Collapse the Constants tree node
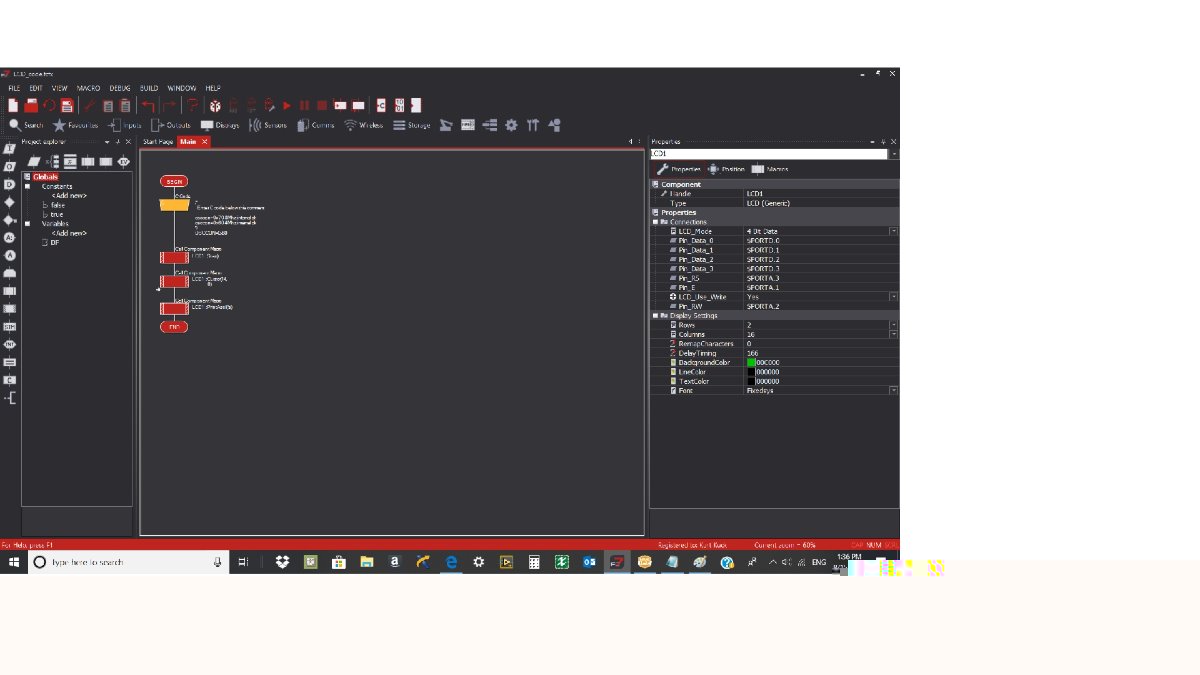Viewport: 1200px width, 675px height. pyautogui.click(x=28, y=187)
